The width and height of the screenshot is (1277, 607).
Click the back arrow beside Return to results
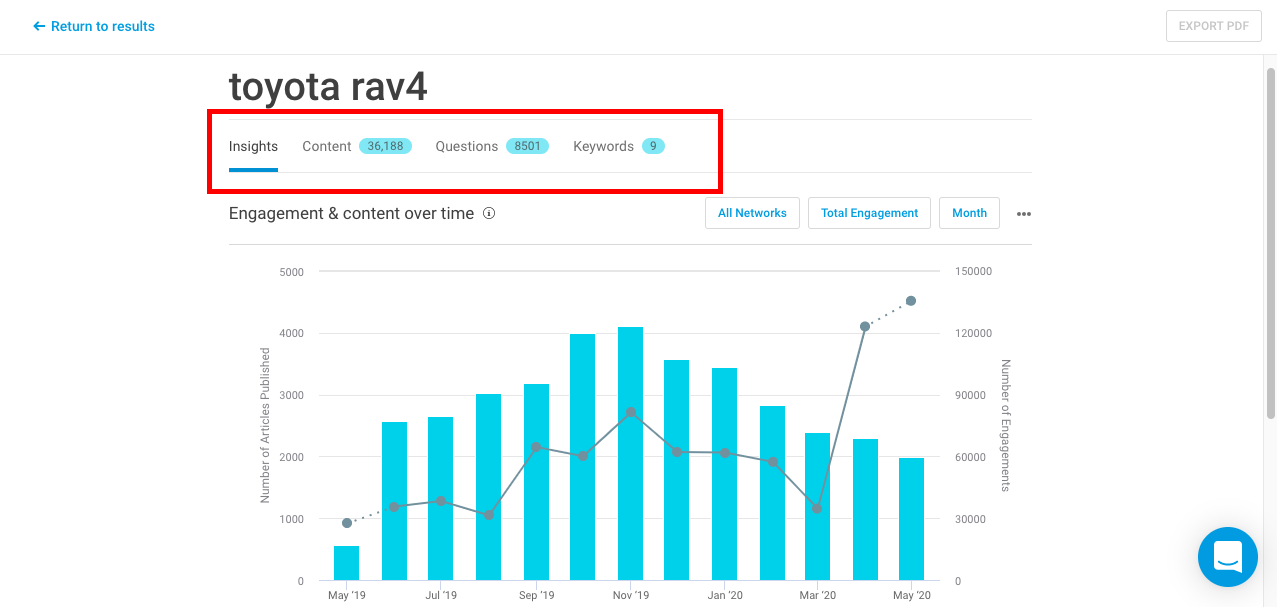(39, 26)
